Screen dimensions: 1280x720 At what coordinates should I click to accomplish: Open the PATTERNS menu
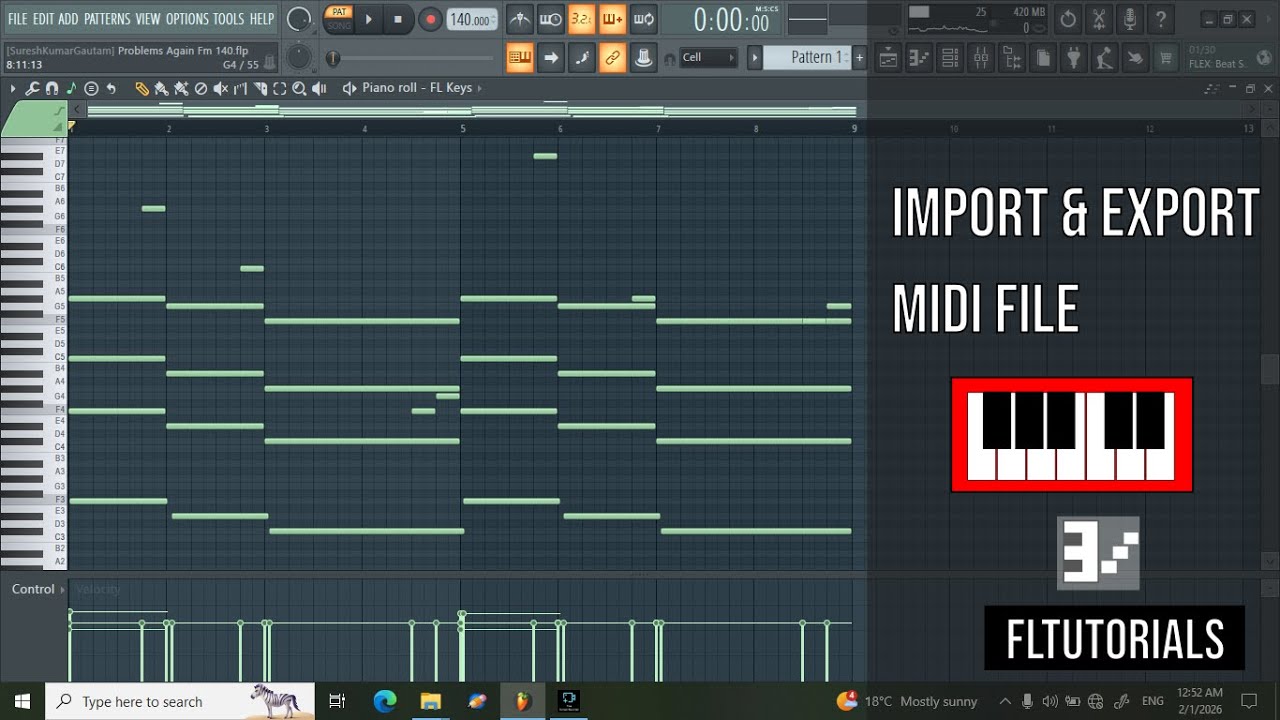(107, 19)
